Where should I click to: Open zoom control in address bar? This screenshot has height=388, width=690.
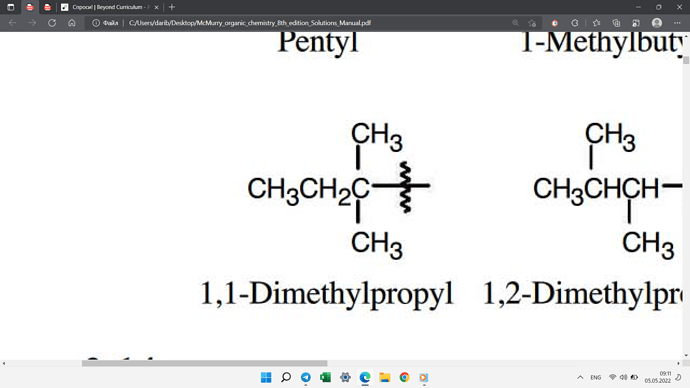click(515, 23)
